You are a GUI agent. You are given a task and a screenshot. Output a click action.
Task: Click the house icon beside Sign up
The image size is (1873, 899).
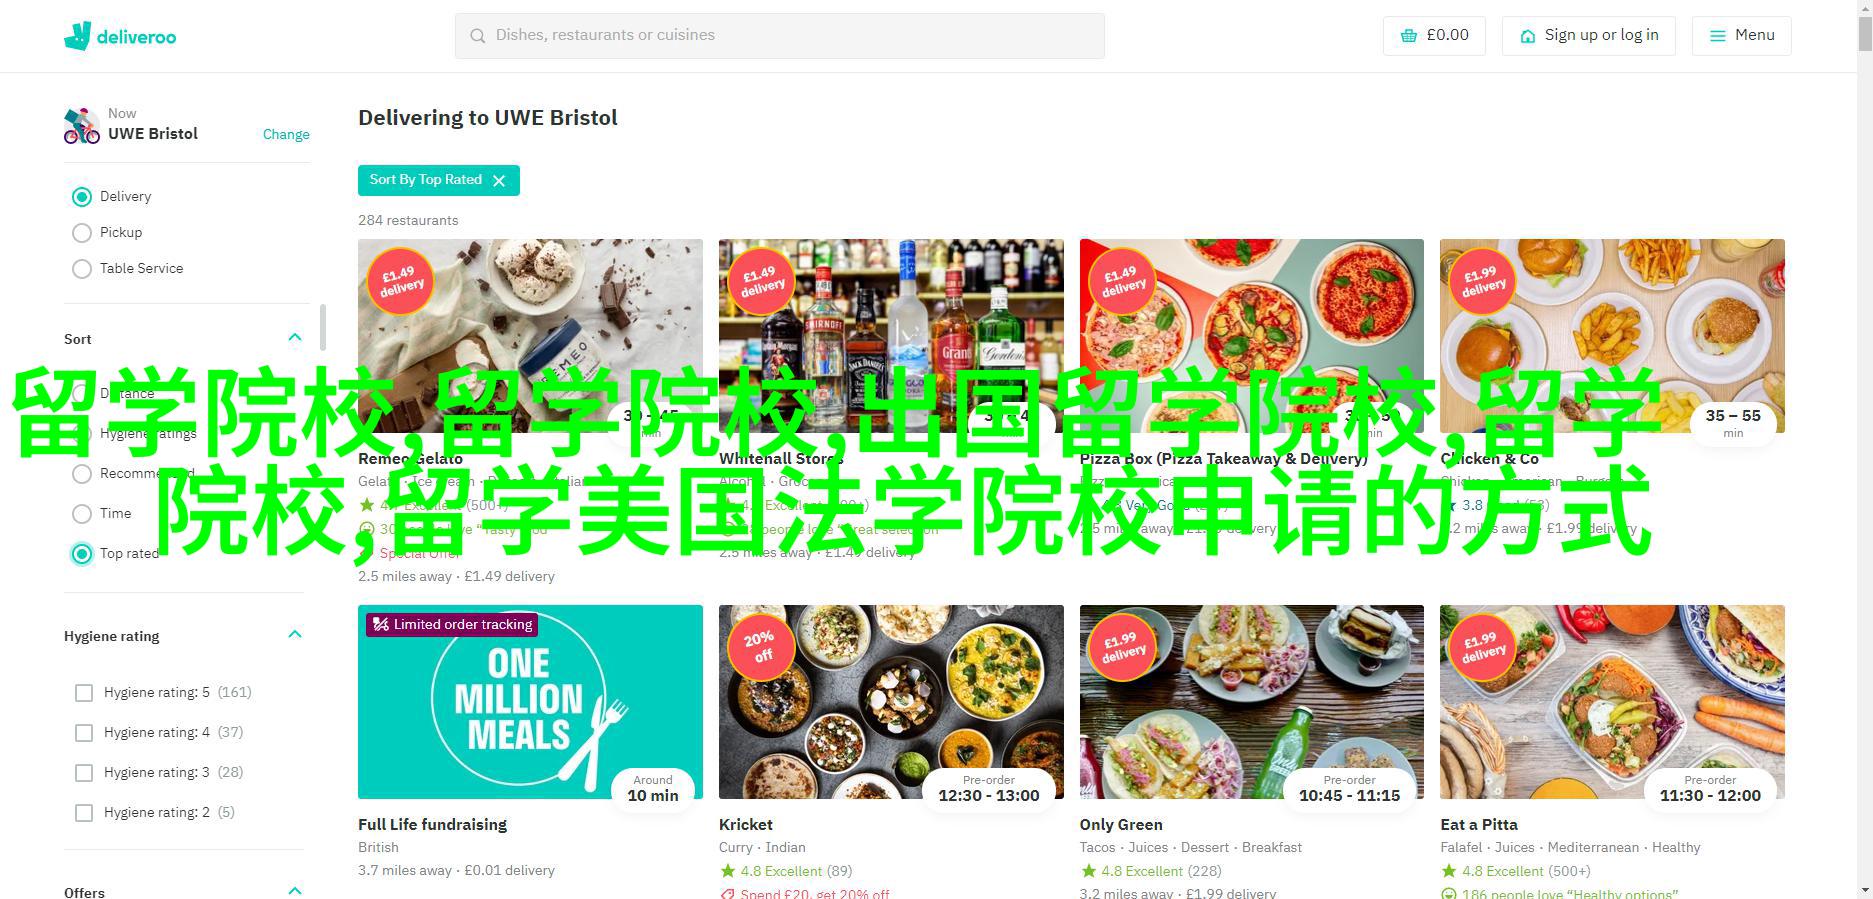tap(1527, 35)
